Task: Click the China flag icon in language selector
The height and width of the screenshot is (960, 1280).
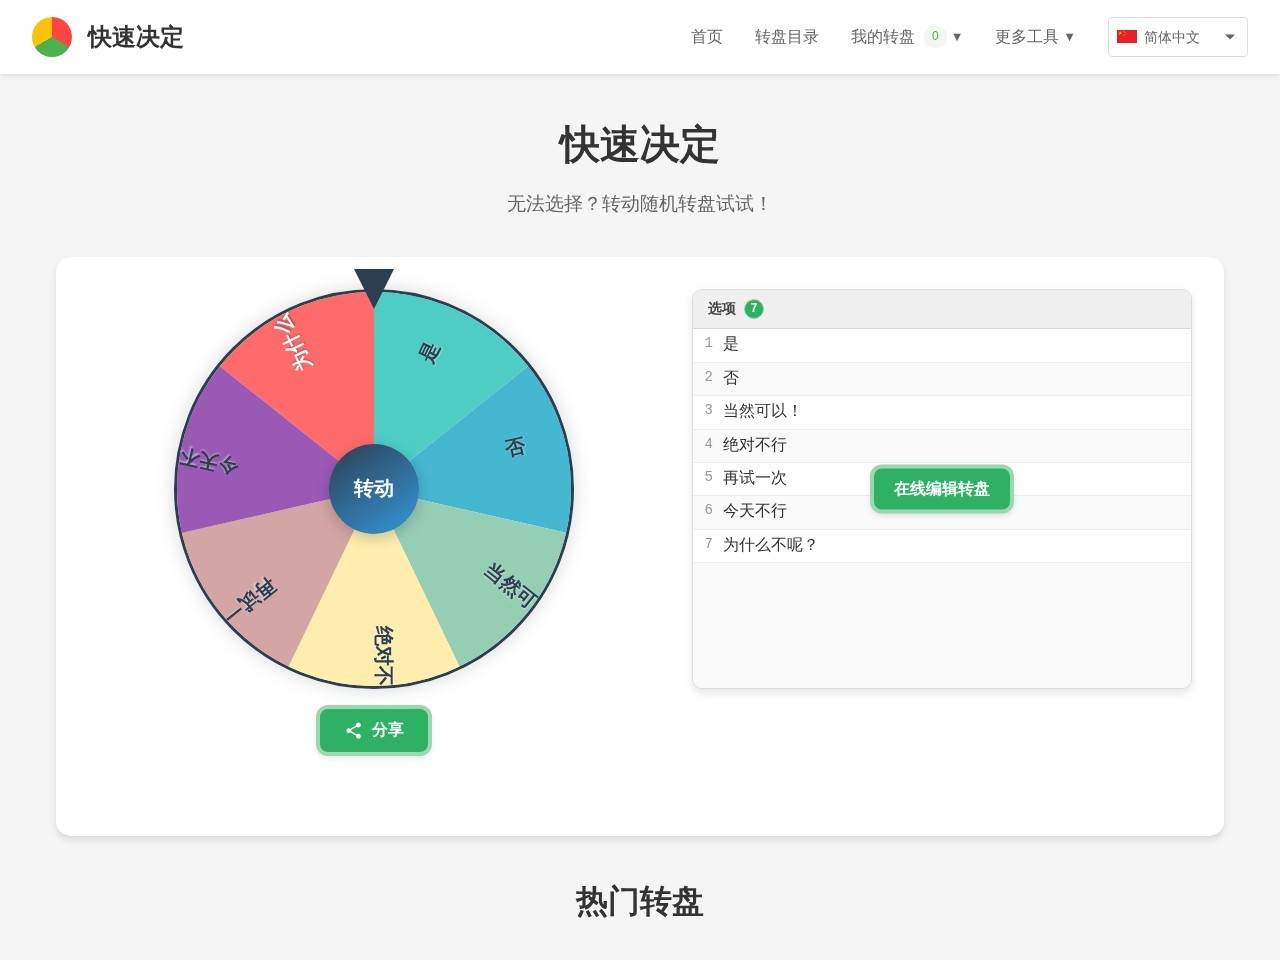Action: point(1127,37)
